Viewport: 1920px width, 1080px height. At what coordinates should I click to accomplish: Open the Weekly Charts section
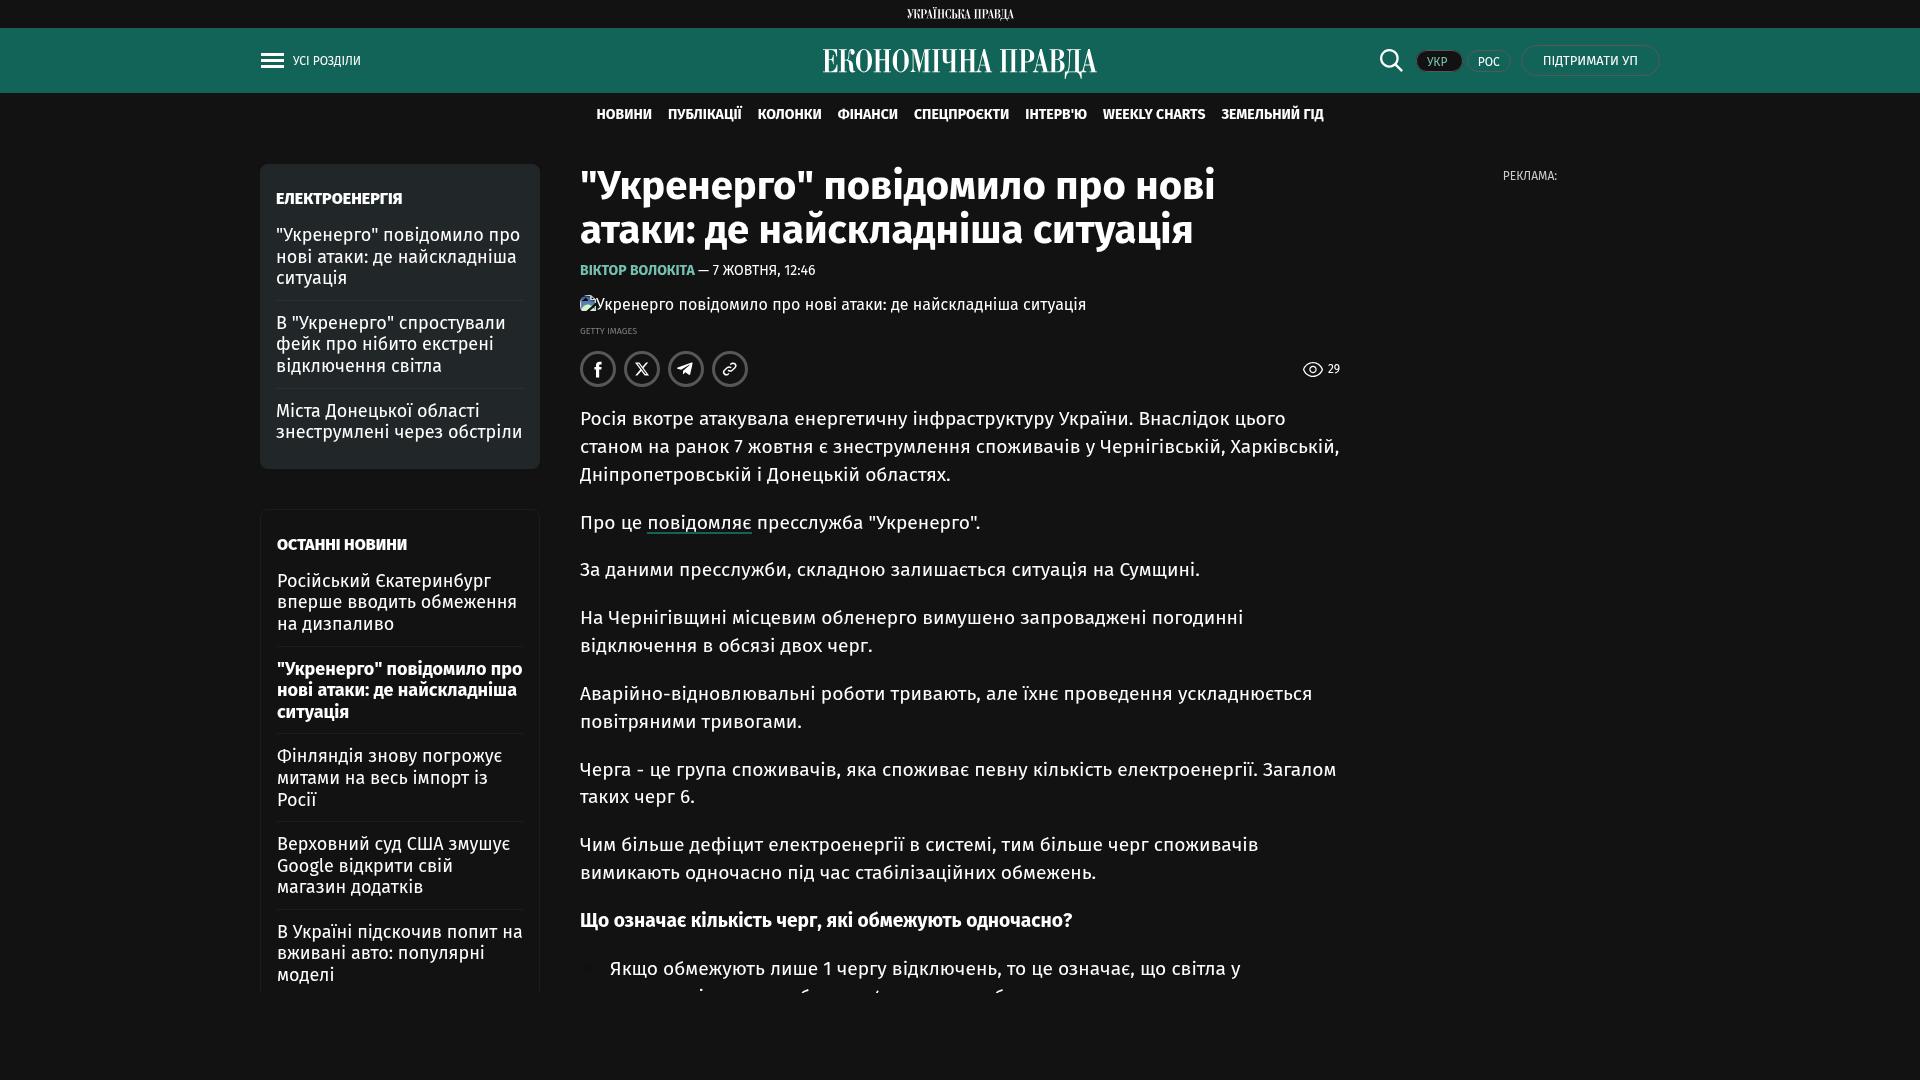tap(1153, 115)
